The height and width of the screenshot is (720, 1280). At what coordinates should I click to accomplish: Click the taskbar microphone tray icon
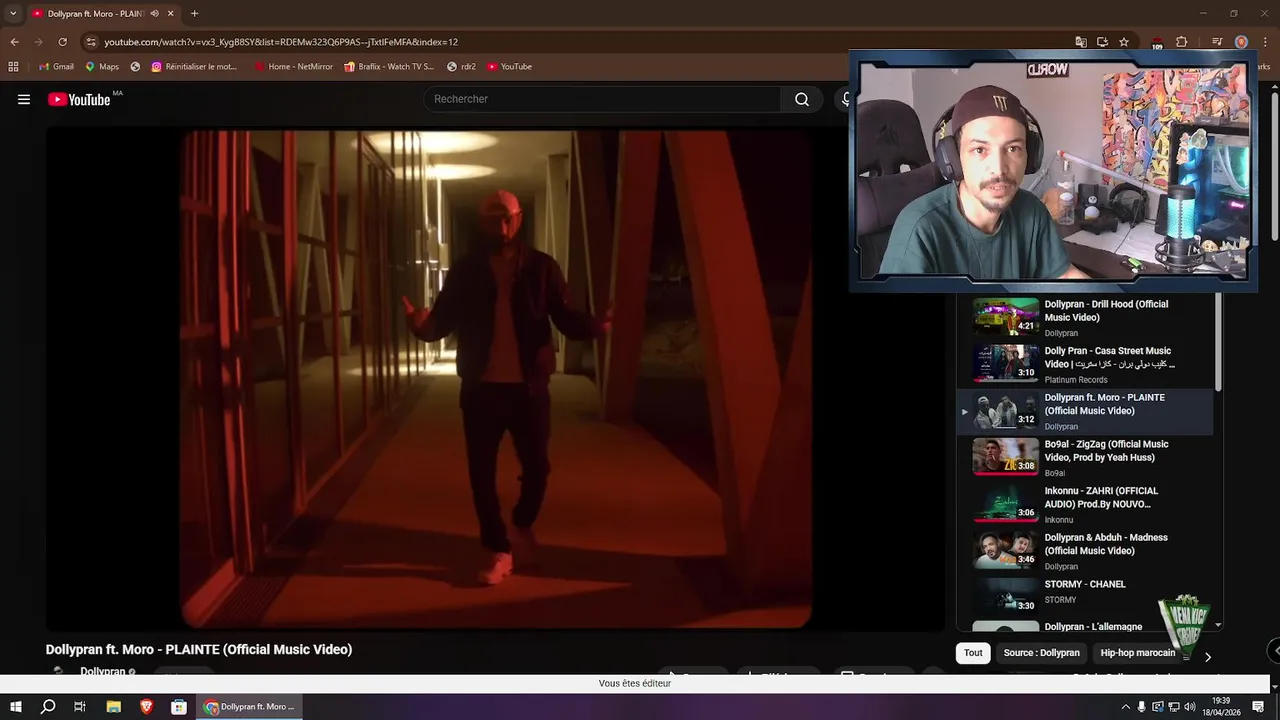click(x=1141, y=707)
